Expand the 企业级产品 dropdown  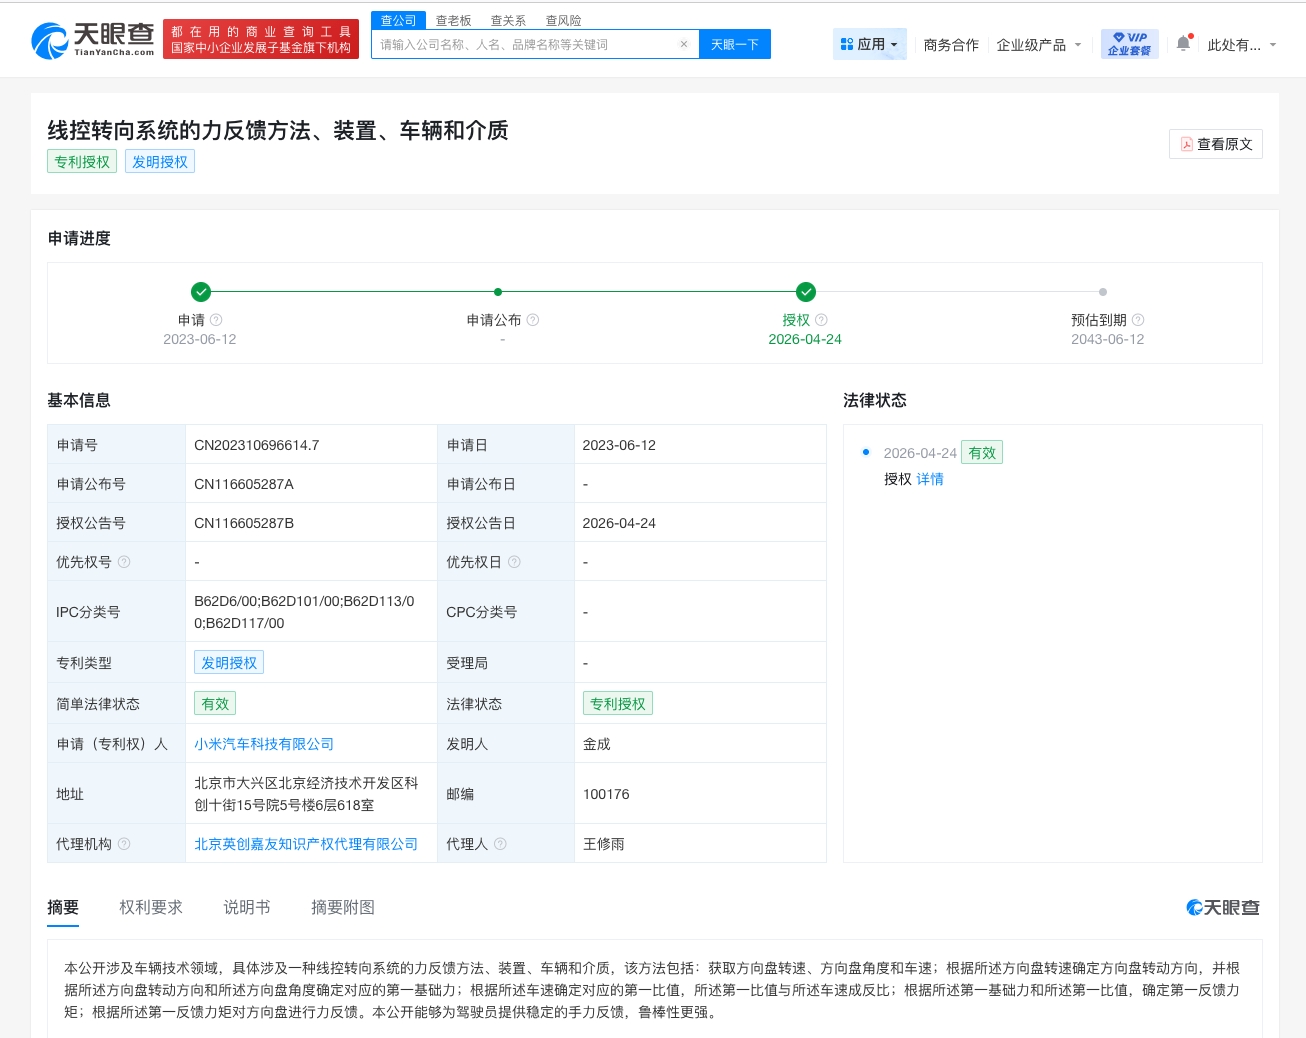point(1038,45)
